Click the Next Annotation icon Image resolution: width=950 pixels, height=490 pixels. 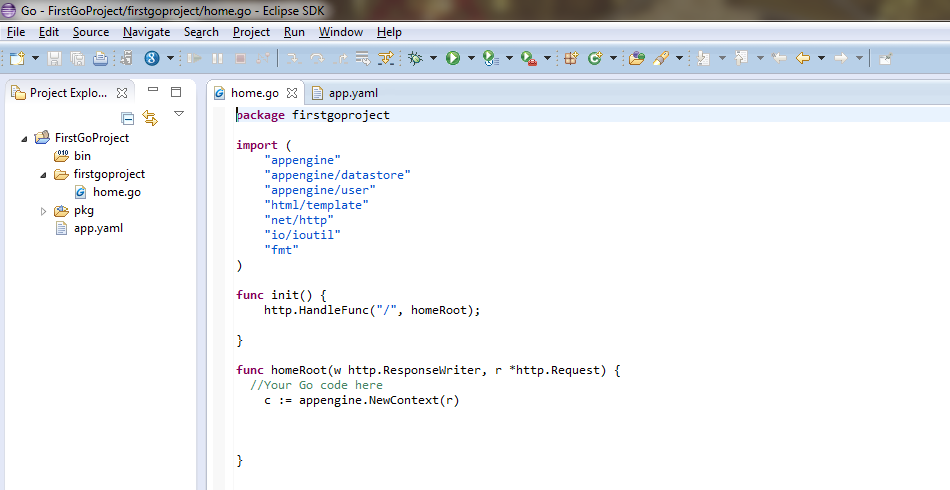pyautogui.click(x=703, y=58)
